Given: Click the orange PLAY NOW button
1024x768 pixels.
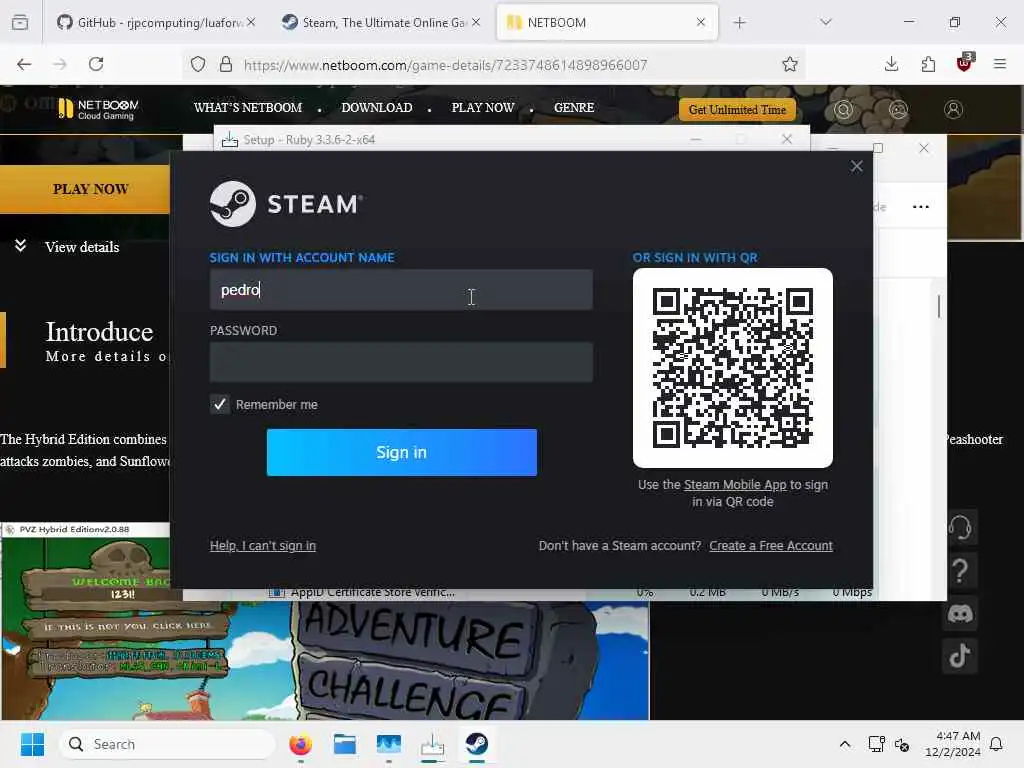Looking at the screenshot, I should tap(85, 189).
